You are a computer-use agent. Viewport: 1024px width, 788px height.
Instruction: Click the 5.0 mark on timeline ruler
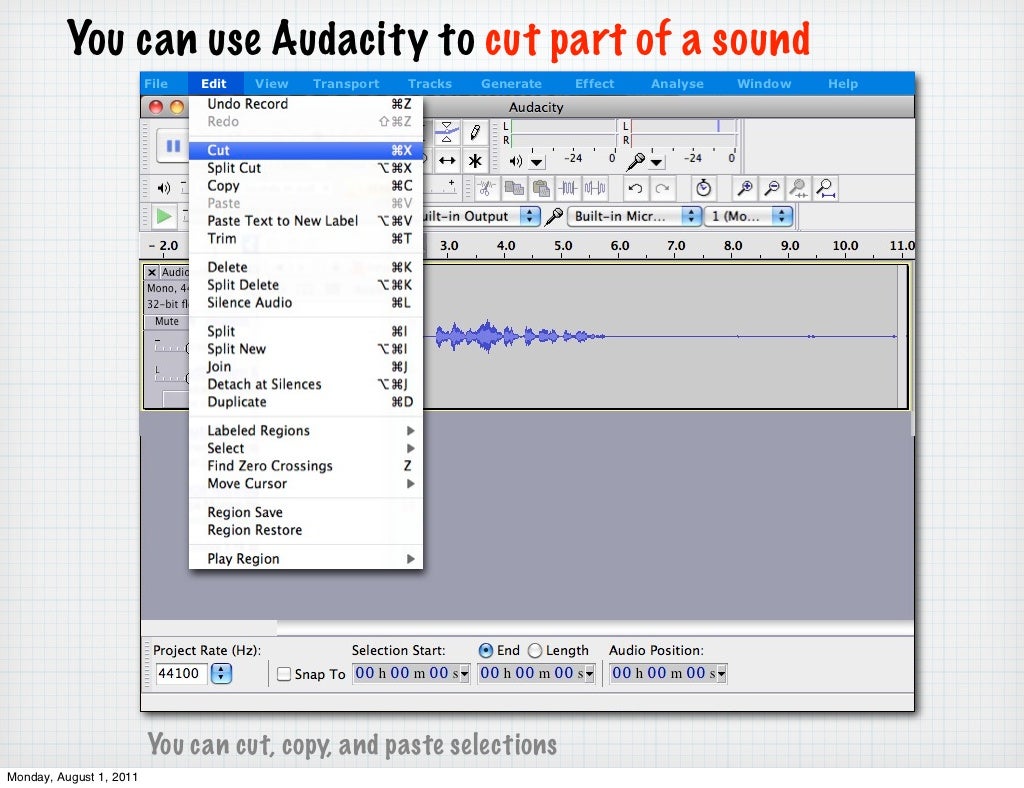tap(563, 246)
